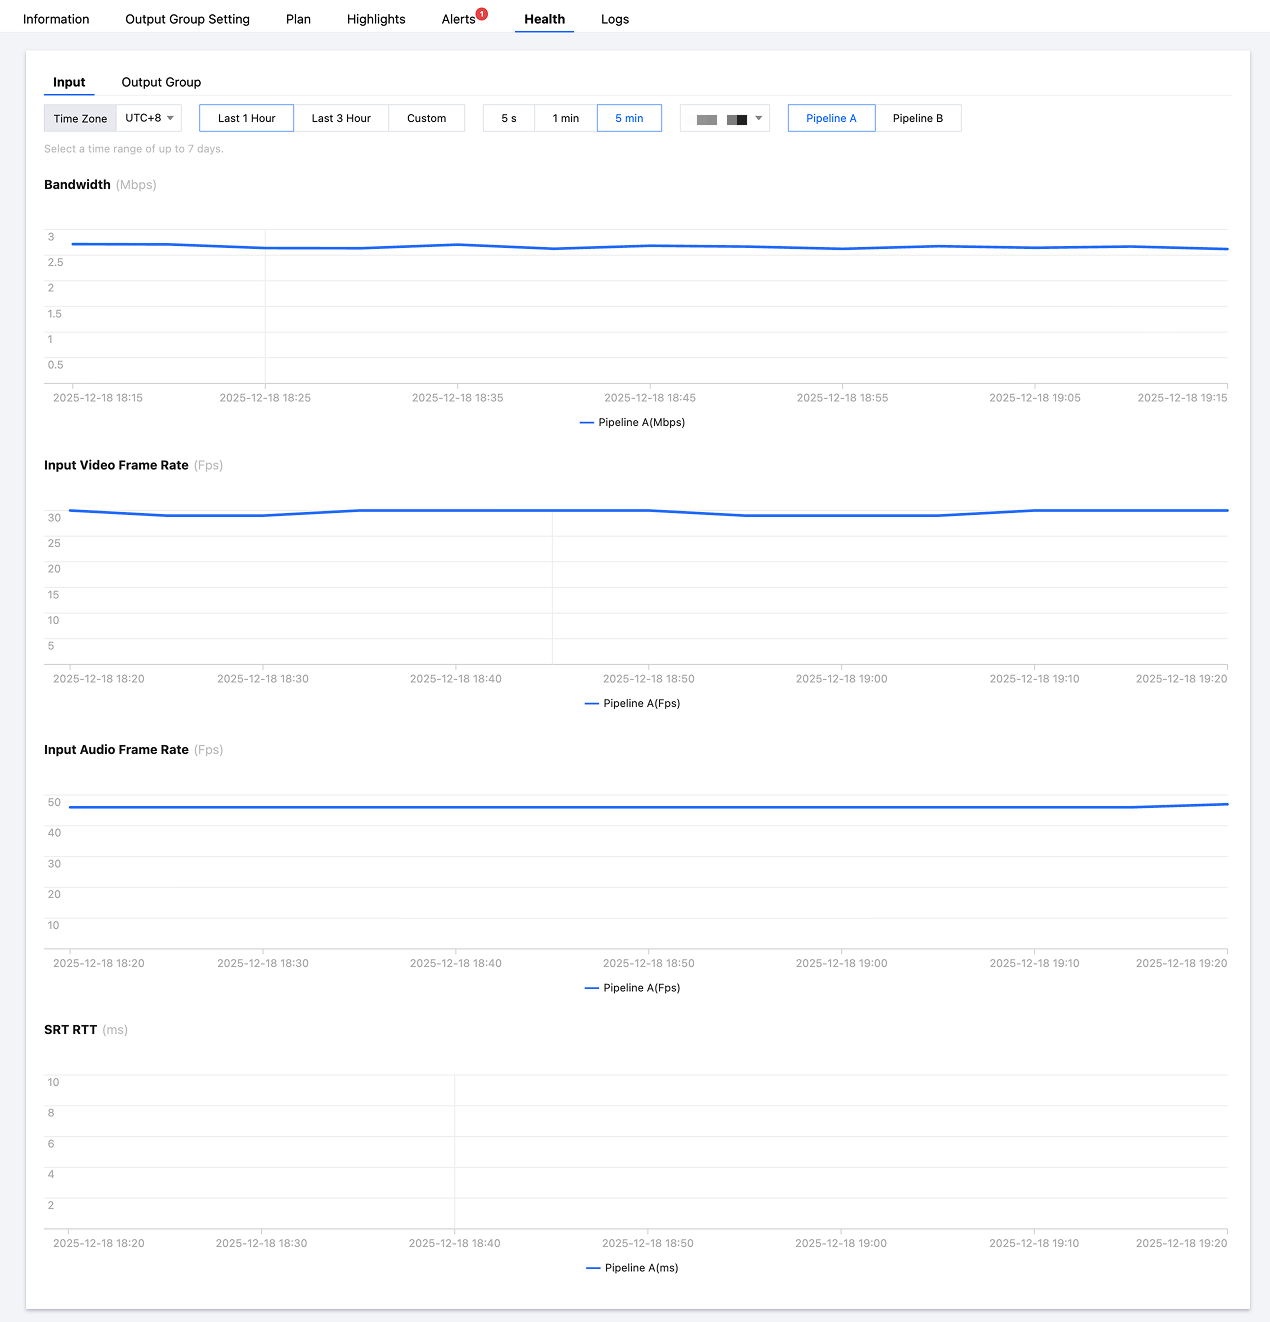Viewport: 1270px width, 1322px height.
Task: Select the Last 3 Hour time range
Action: click(341, 118)
